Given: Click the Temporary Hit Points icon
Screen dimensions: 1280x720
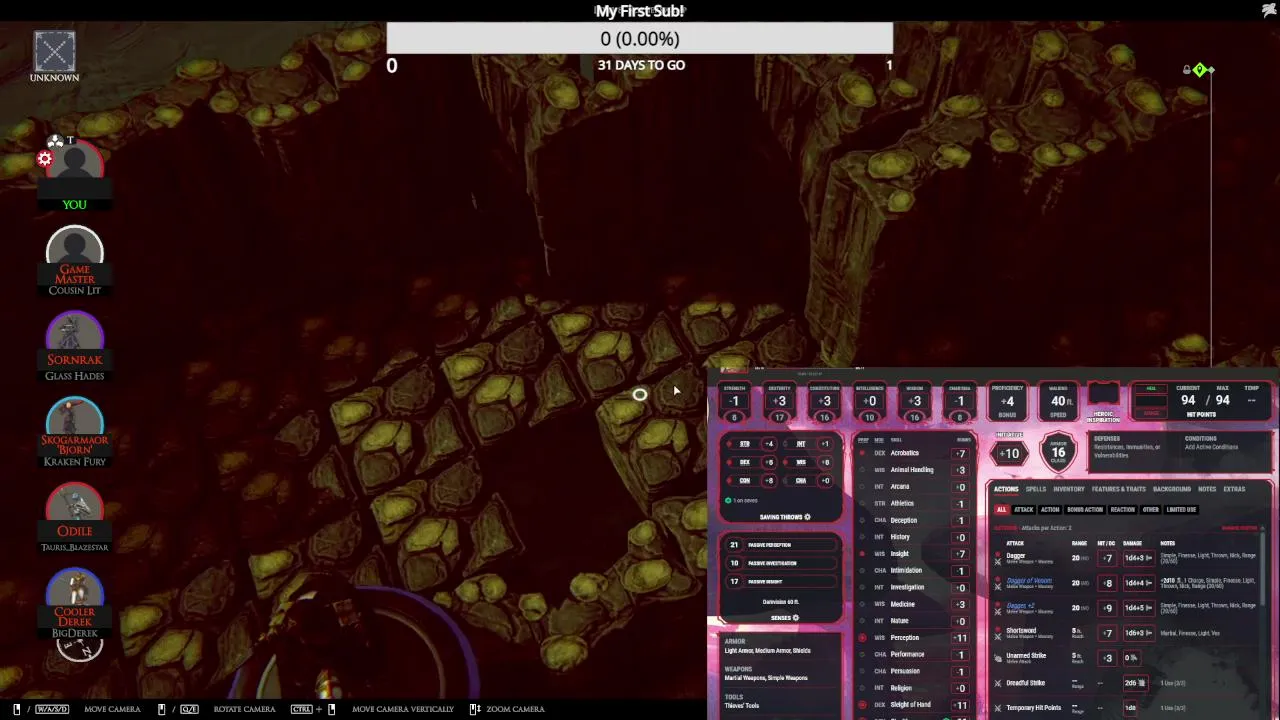Looking at the screenshot, I should point(997,708).
